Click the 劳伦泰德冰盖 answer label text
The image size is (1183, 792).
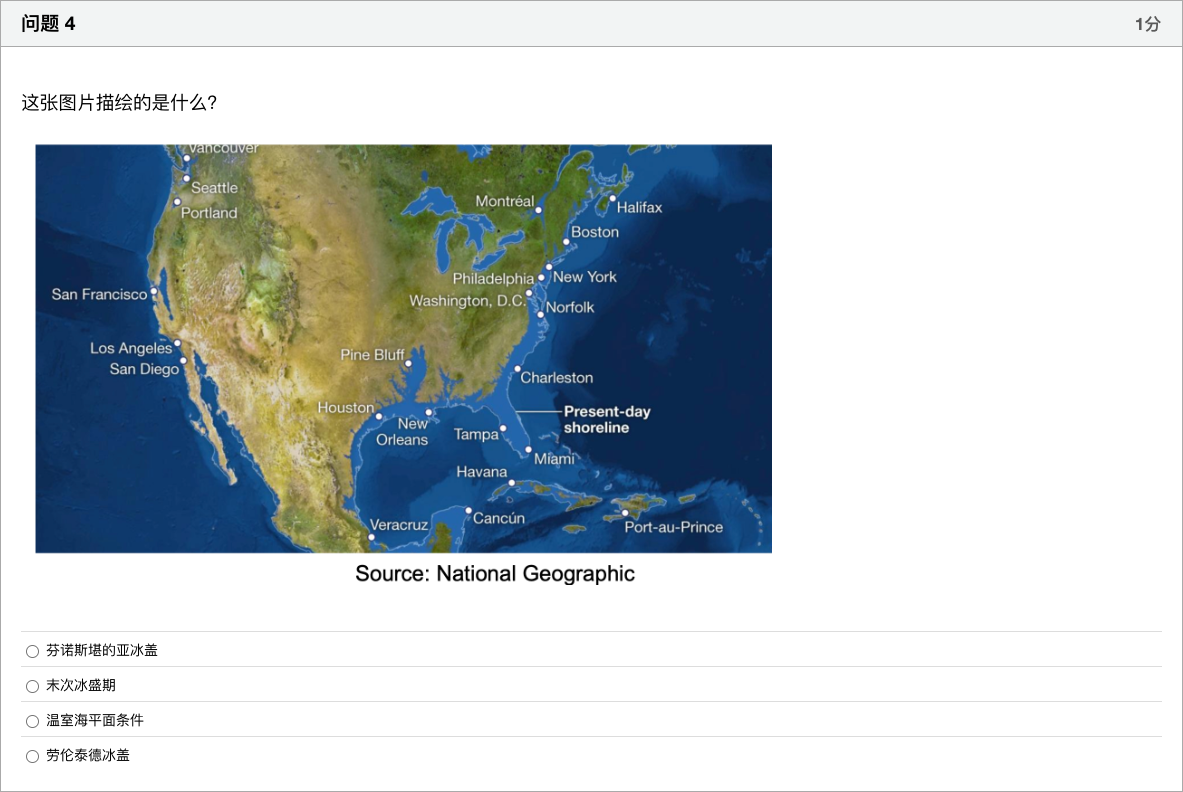(88, 755)
